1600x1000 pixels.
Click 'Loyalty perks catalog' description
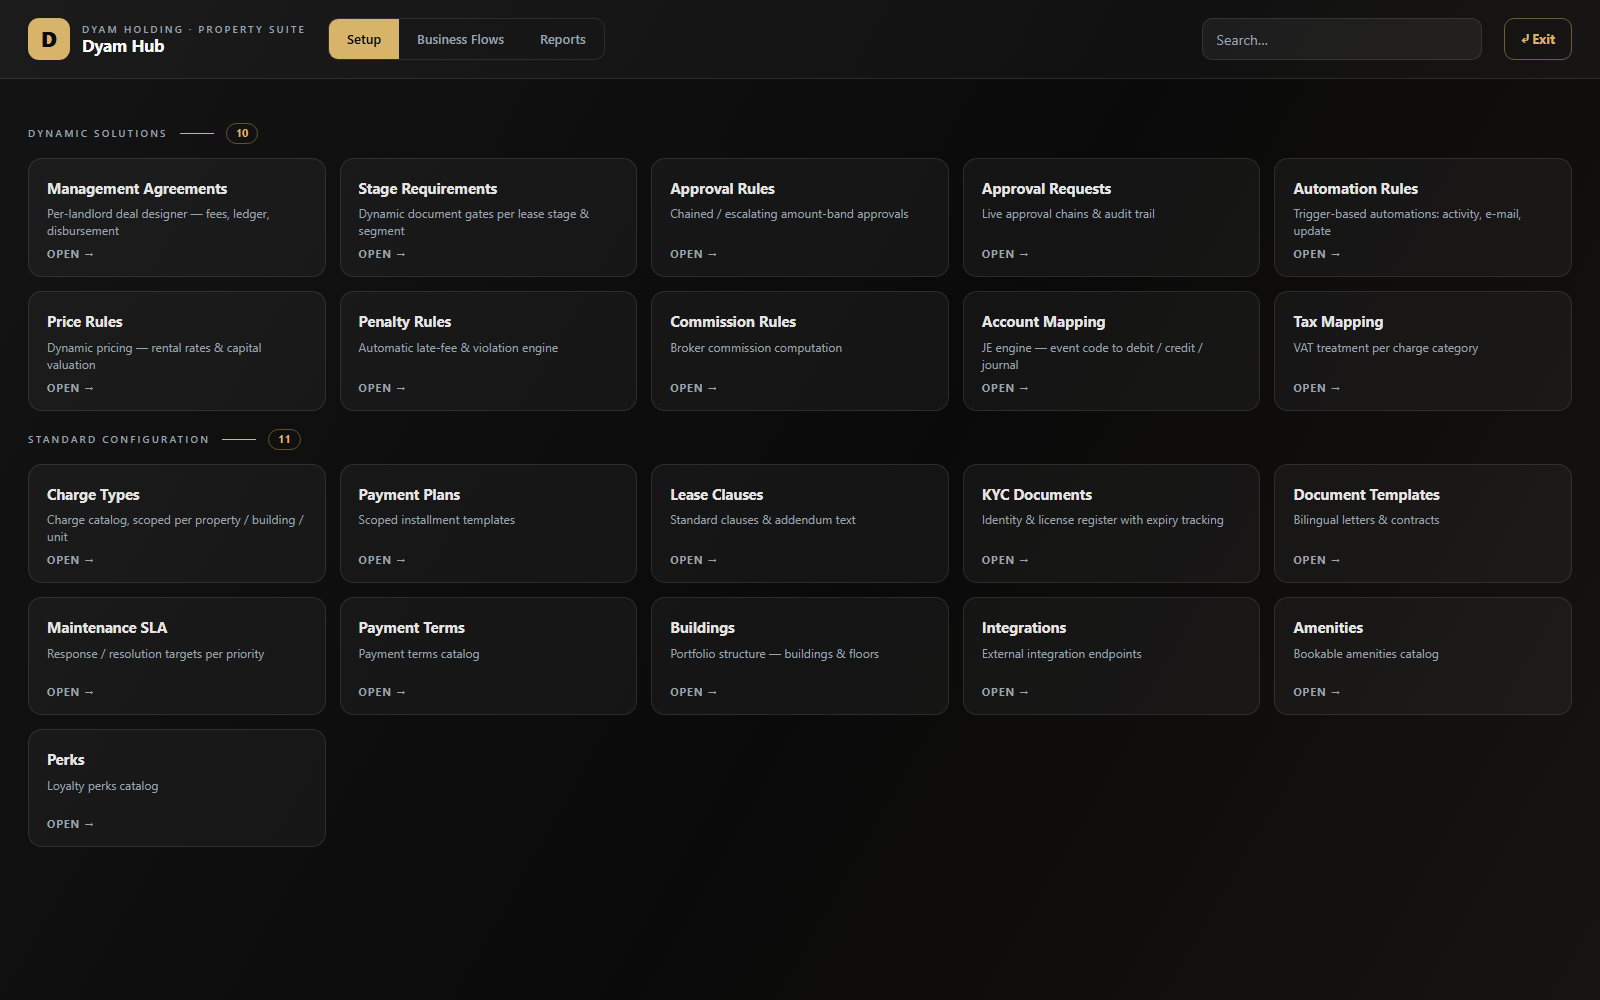click(103, 786)
